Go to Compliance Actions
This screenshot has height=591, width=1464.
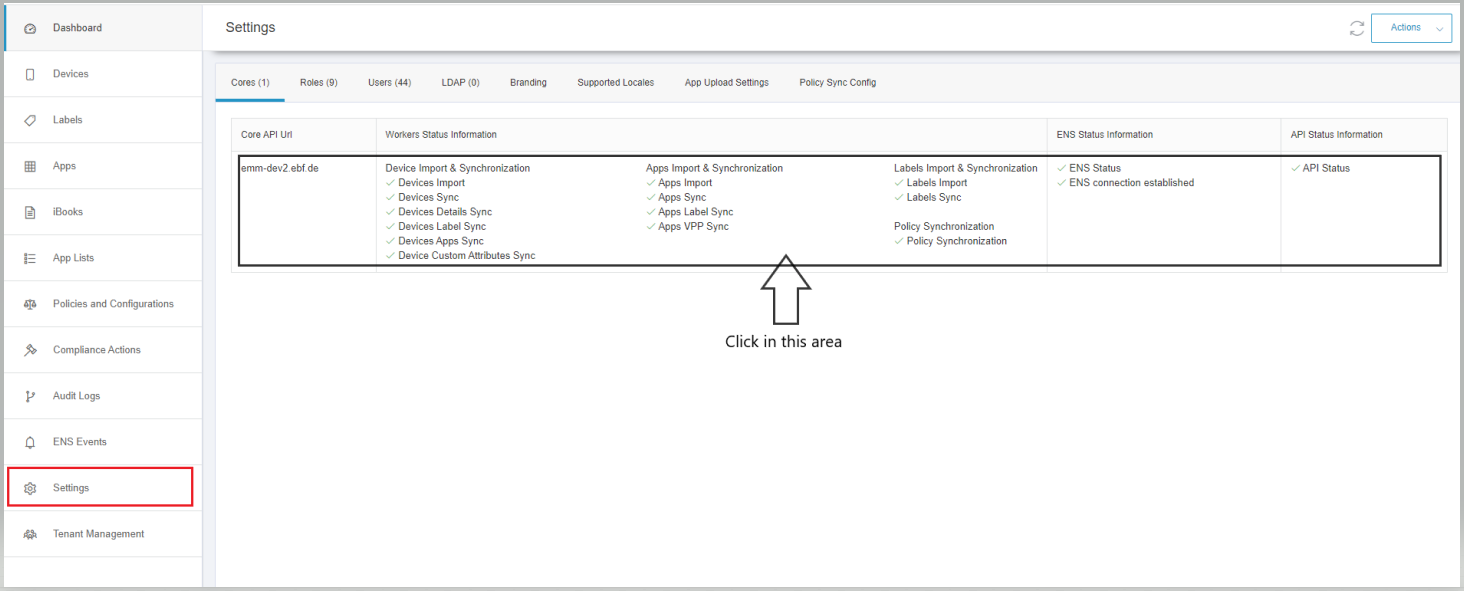102,350
